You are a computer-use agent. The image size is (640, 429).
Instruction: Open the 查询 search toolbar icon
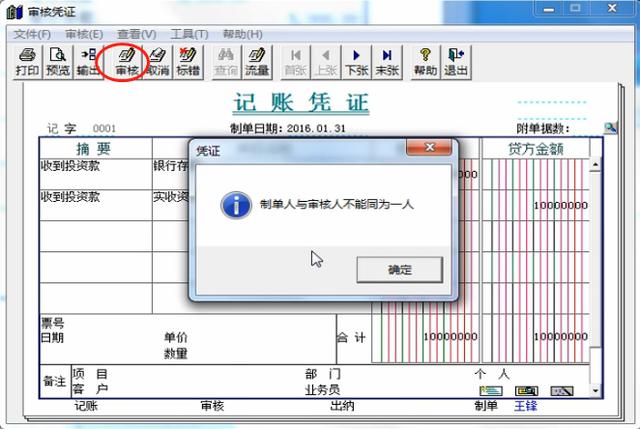[x=226, y=62]
